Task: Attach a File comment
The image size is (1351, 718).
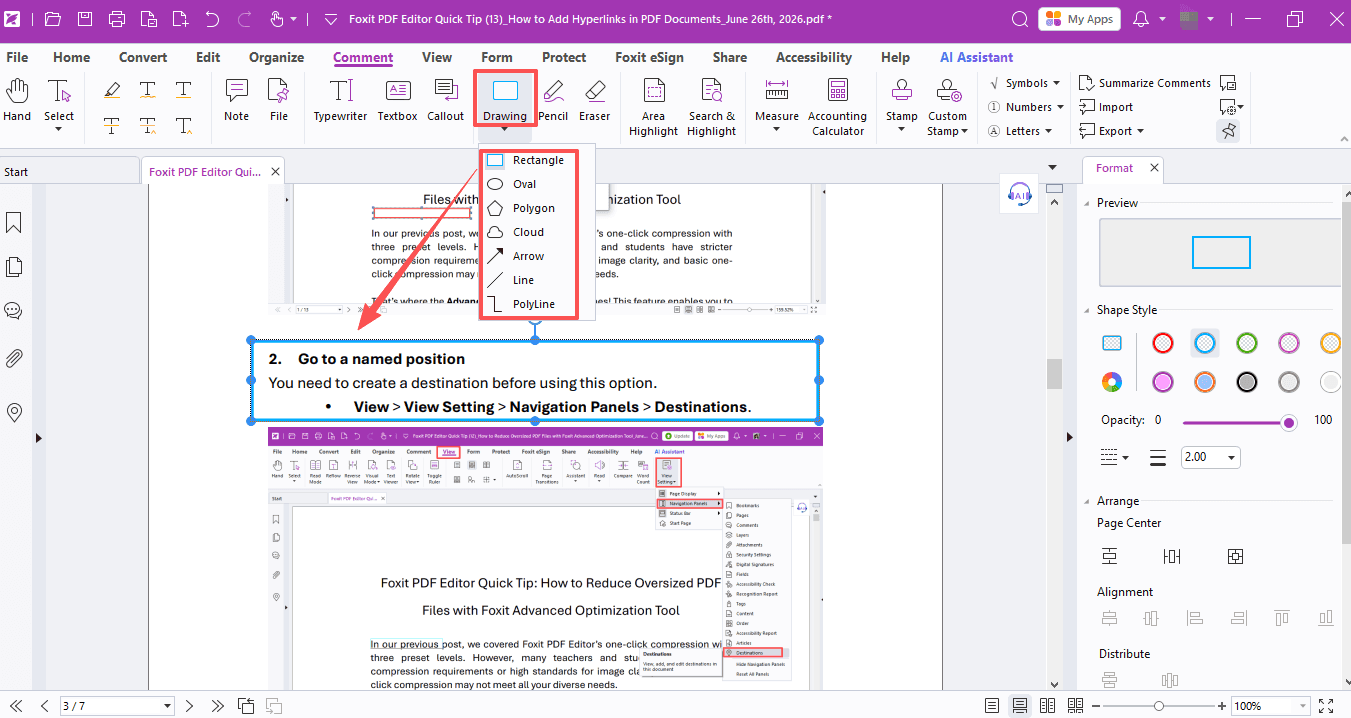Action: [x=279, y=101]
